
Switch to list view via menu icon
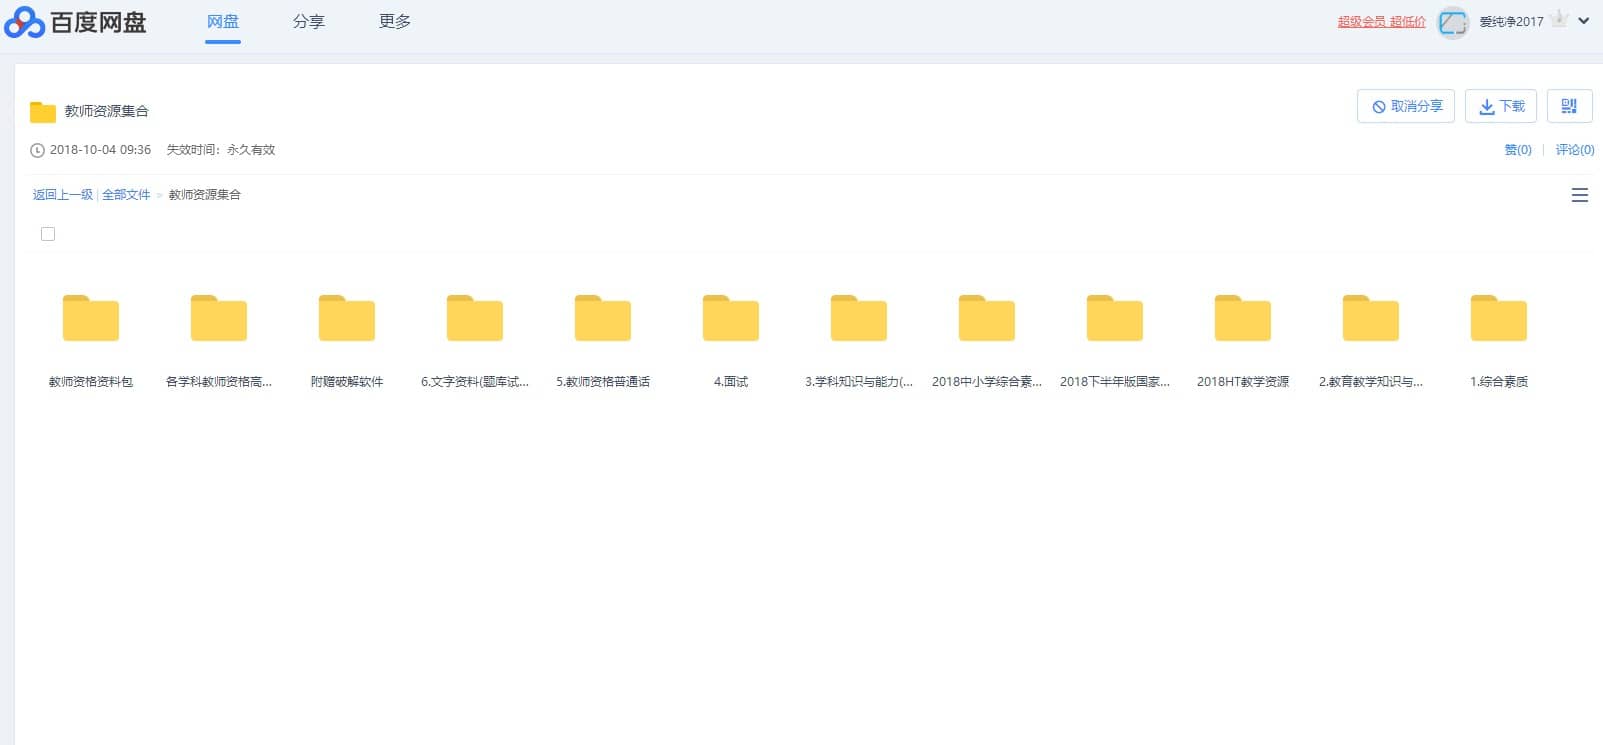[1580, 196]
